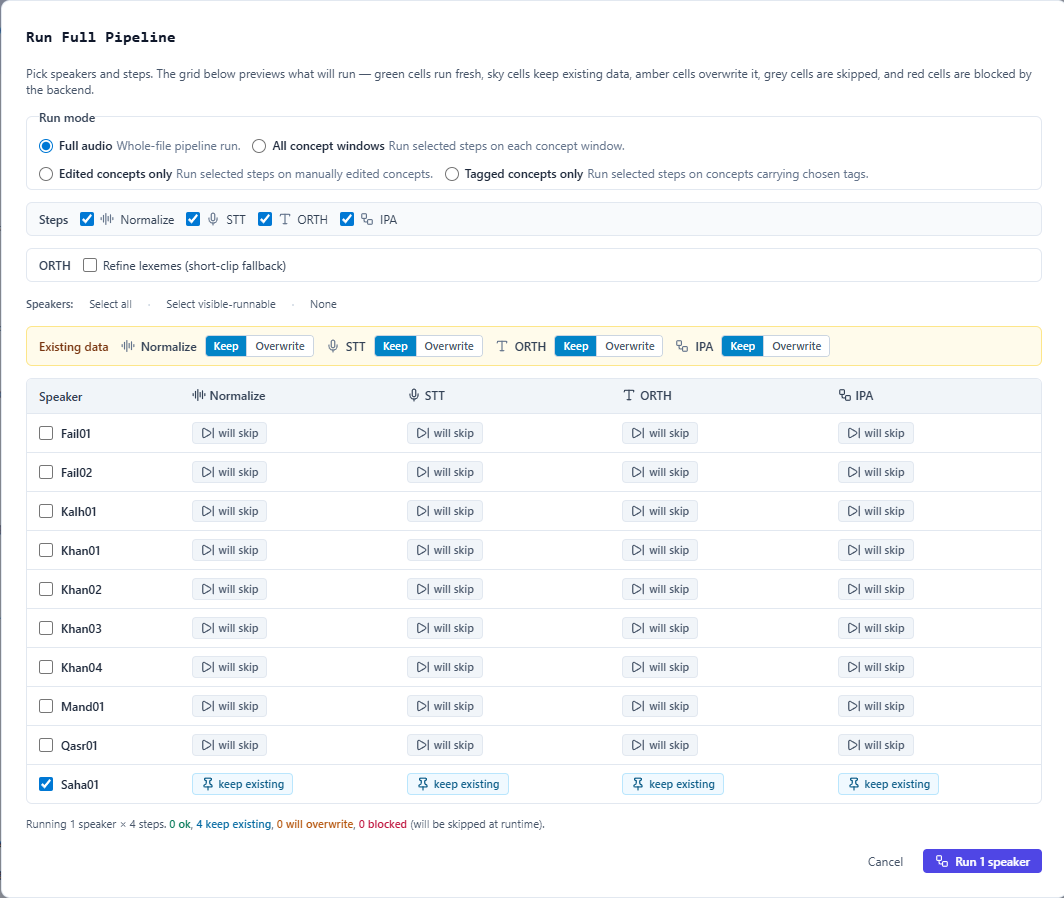Viewport: 1064px width, 898px height.
Task: Click pin icon in Saha01 Normalize cell
Action: (x=208, y=784)
